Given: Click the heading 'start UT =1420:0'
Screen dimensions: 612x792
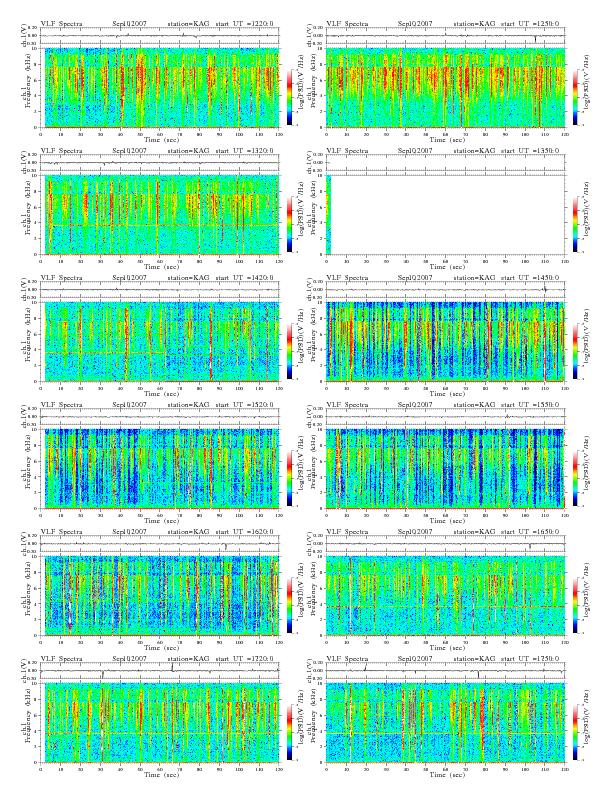Looking at the screenshot, I should (x=245, y=278).
